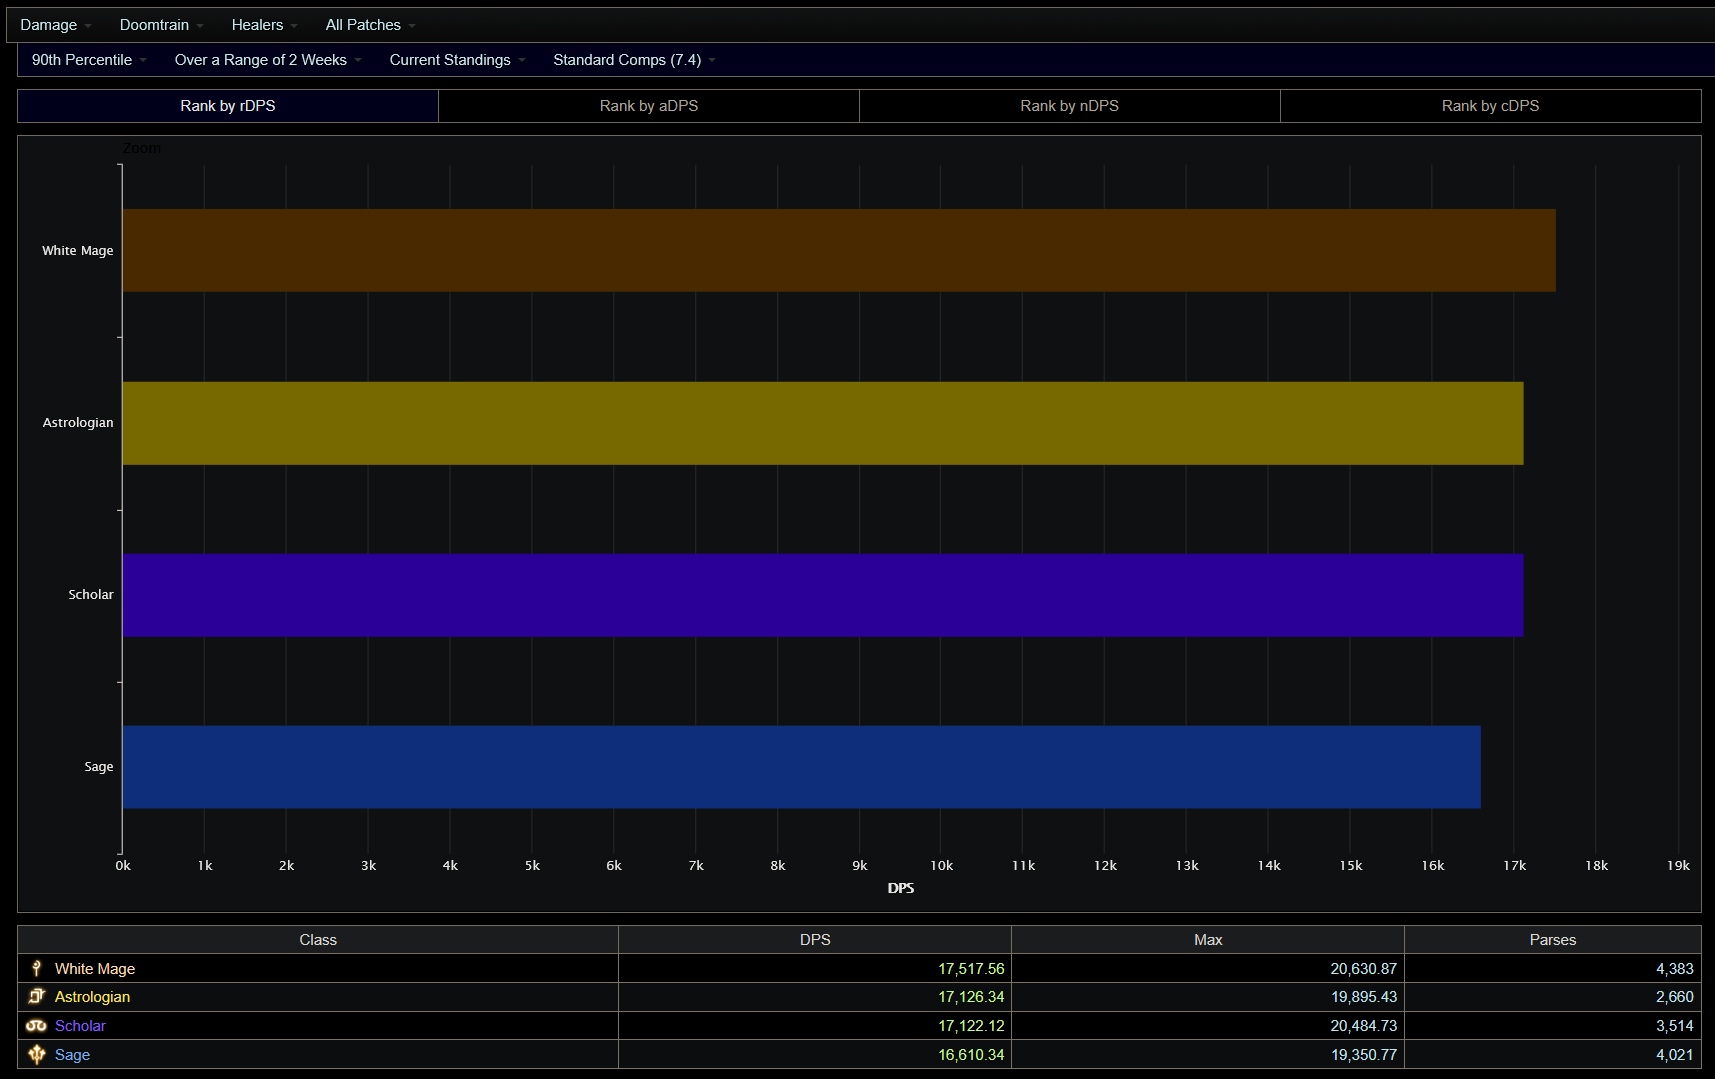1715x1079 pixels.
Task: Open the Scholar class link
Action: pos(80,1025)
